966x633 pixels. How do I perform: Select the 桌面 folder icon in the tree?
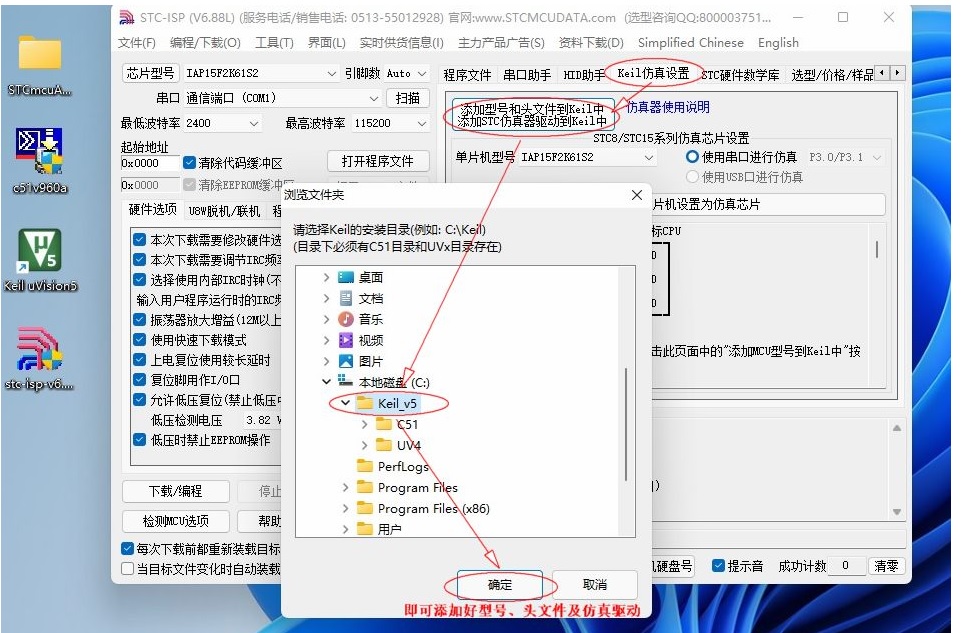coord(346,277)
